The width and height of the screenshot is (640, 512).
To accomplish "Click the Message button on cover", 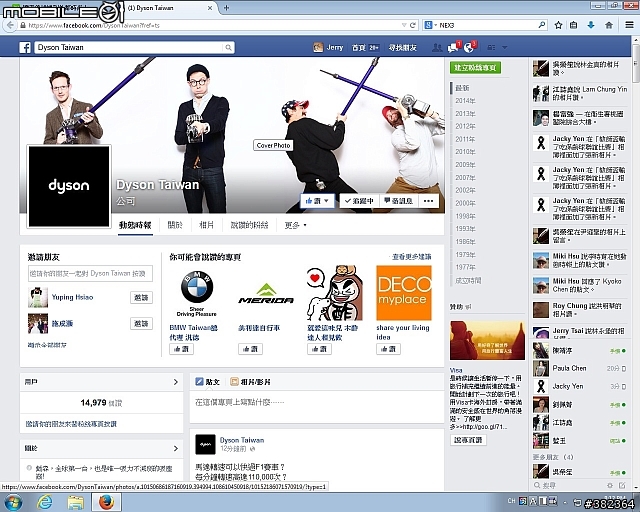I will coord(399,201).
